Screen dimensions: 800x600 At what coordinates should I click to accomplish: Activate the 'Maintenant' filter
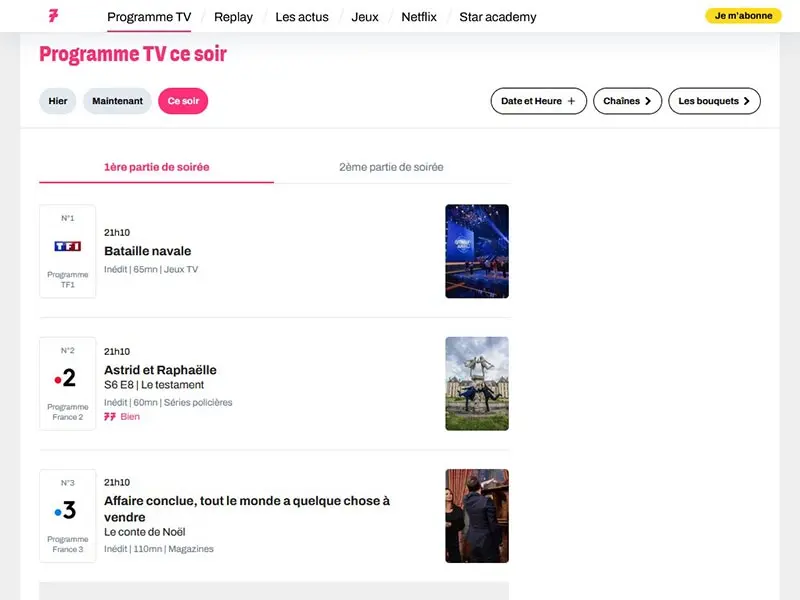point(117,101)
